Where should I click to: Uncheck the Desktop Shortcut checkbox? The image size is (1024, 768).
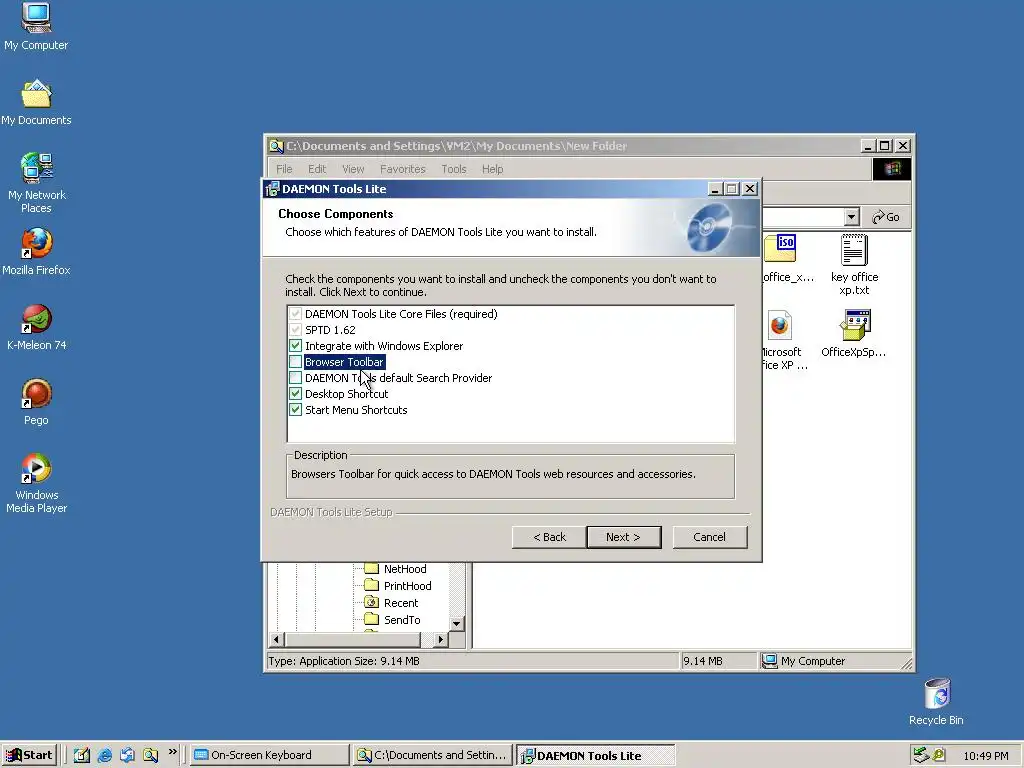tap(295, 394)
